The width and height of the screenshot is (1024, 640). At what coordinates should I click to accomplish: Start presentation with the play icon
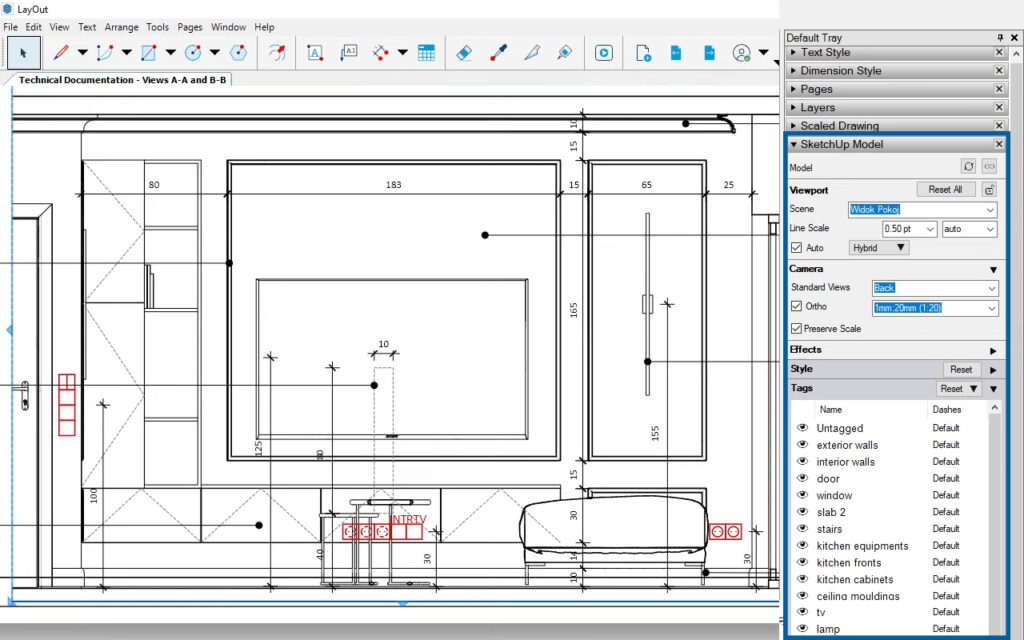pyautogui.click(x=604, y=52)
